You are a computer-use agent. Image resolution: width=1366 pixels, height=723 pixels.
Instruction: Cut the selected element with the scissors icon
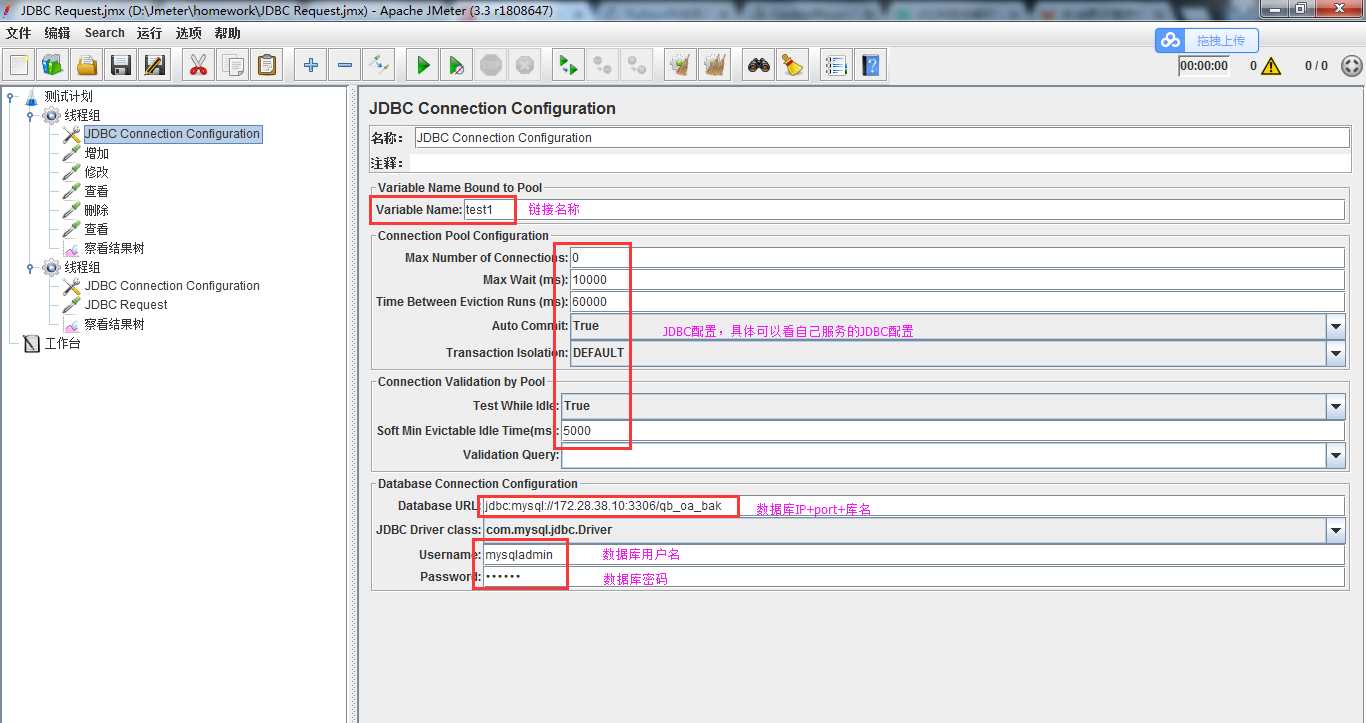click(x=198, y=65)
